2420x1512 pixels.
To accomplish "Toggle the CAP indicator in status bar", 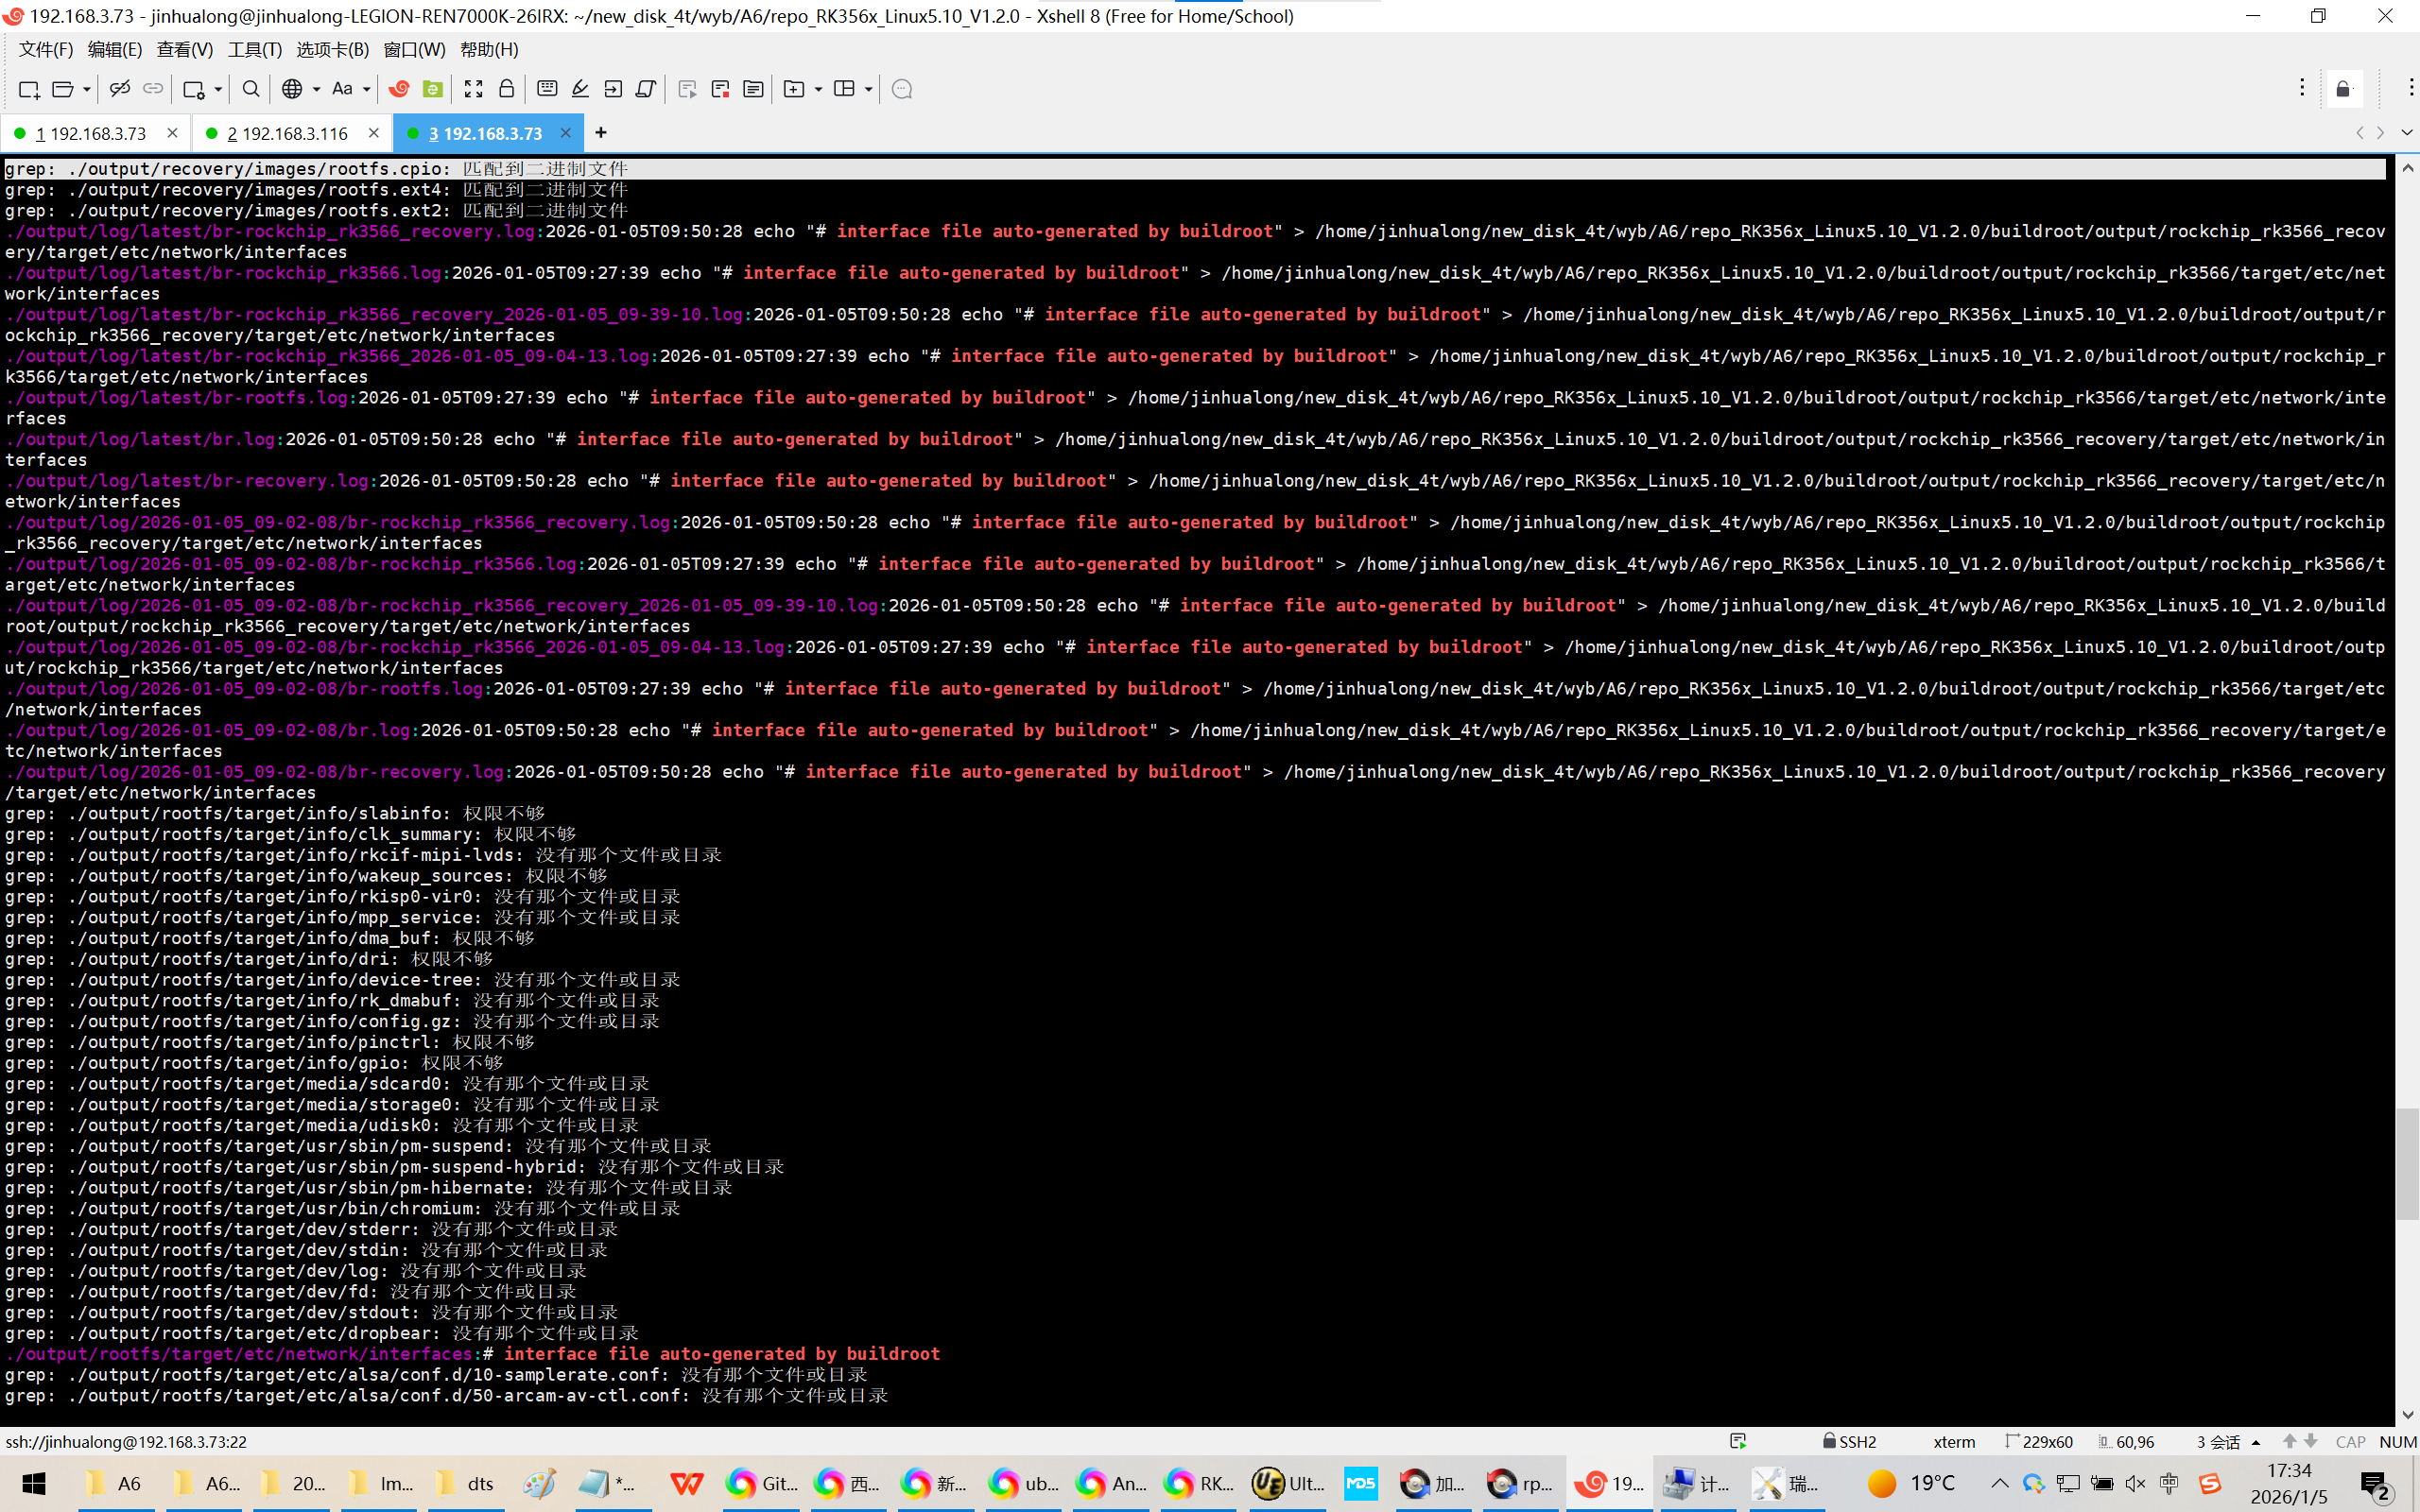I will click(2350, 1441).
